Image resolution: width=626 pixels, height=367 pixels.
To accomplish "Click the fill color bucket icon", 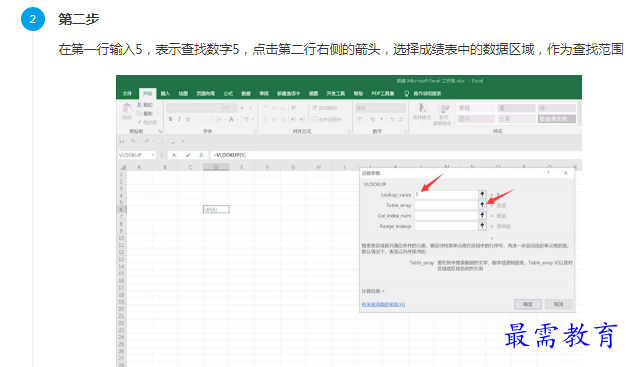I will [218, 119].
